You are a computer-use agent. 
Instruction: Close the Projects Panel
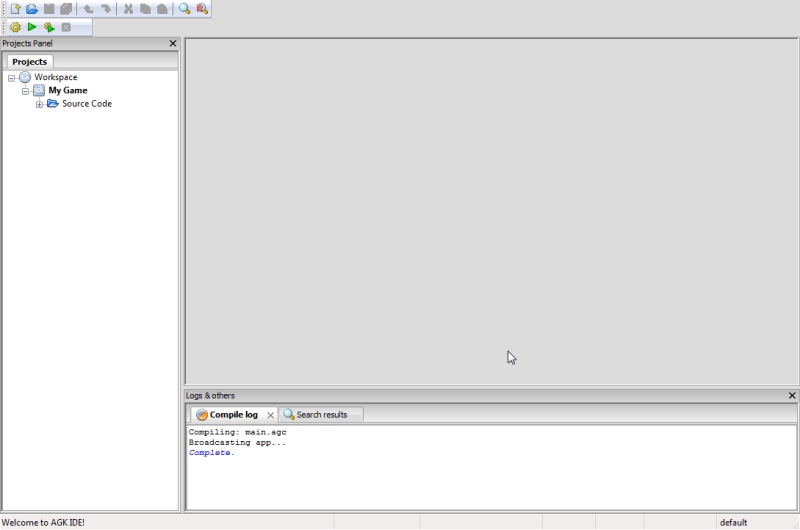click(x=173, y=43)
